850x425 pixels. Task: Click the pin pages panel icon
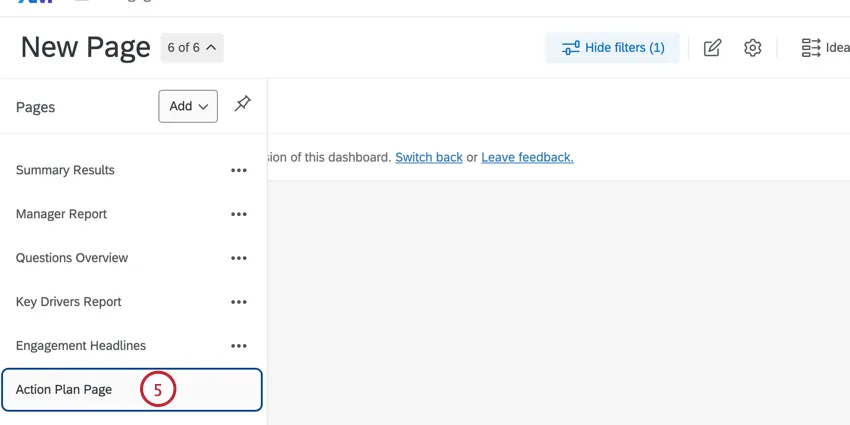click(242, 105)
